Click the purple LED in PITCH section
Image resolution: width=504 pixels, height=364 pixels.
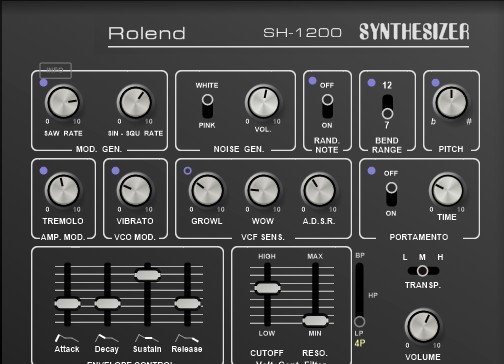(x=435, y=83)
